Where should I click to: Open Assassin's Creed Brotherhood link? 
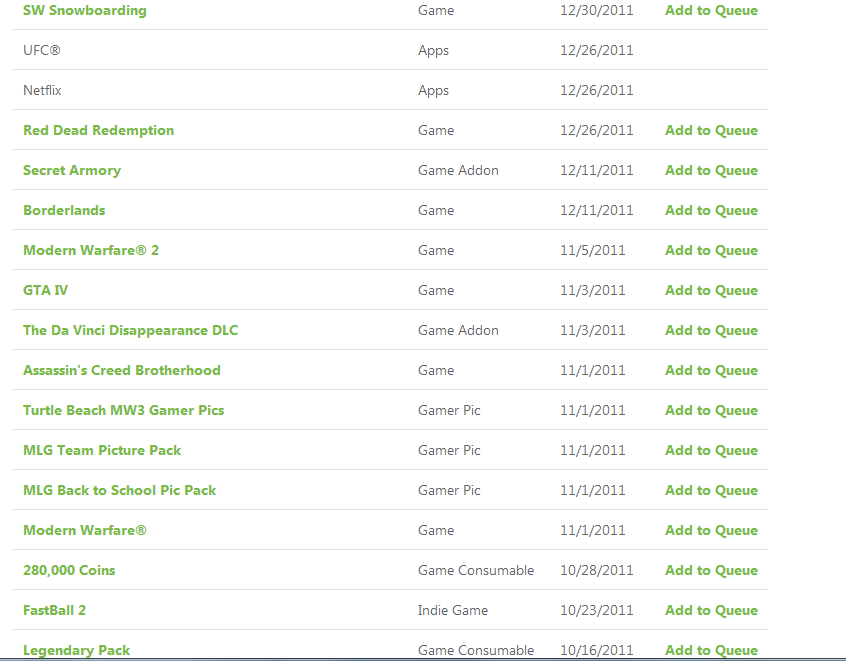coord(121,370)
